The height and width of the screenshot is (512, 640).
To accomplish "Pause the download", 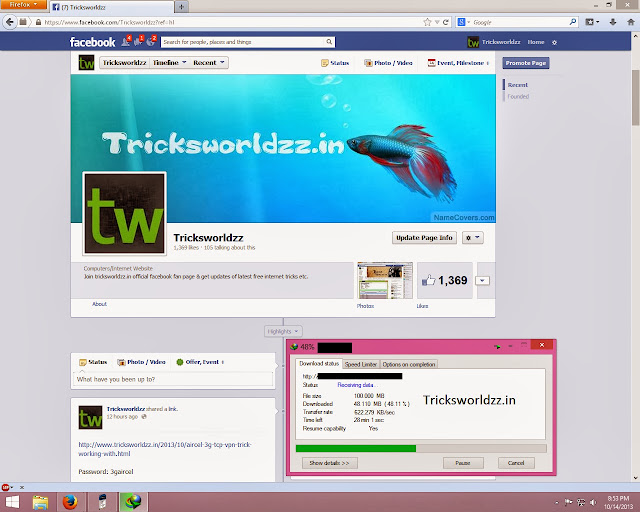I will [463, 463].
